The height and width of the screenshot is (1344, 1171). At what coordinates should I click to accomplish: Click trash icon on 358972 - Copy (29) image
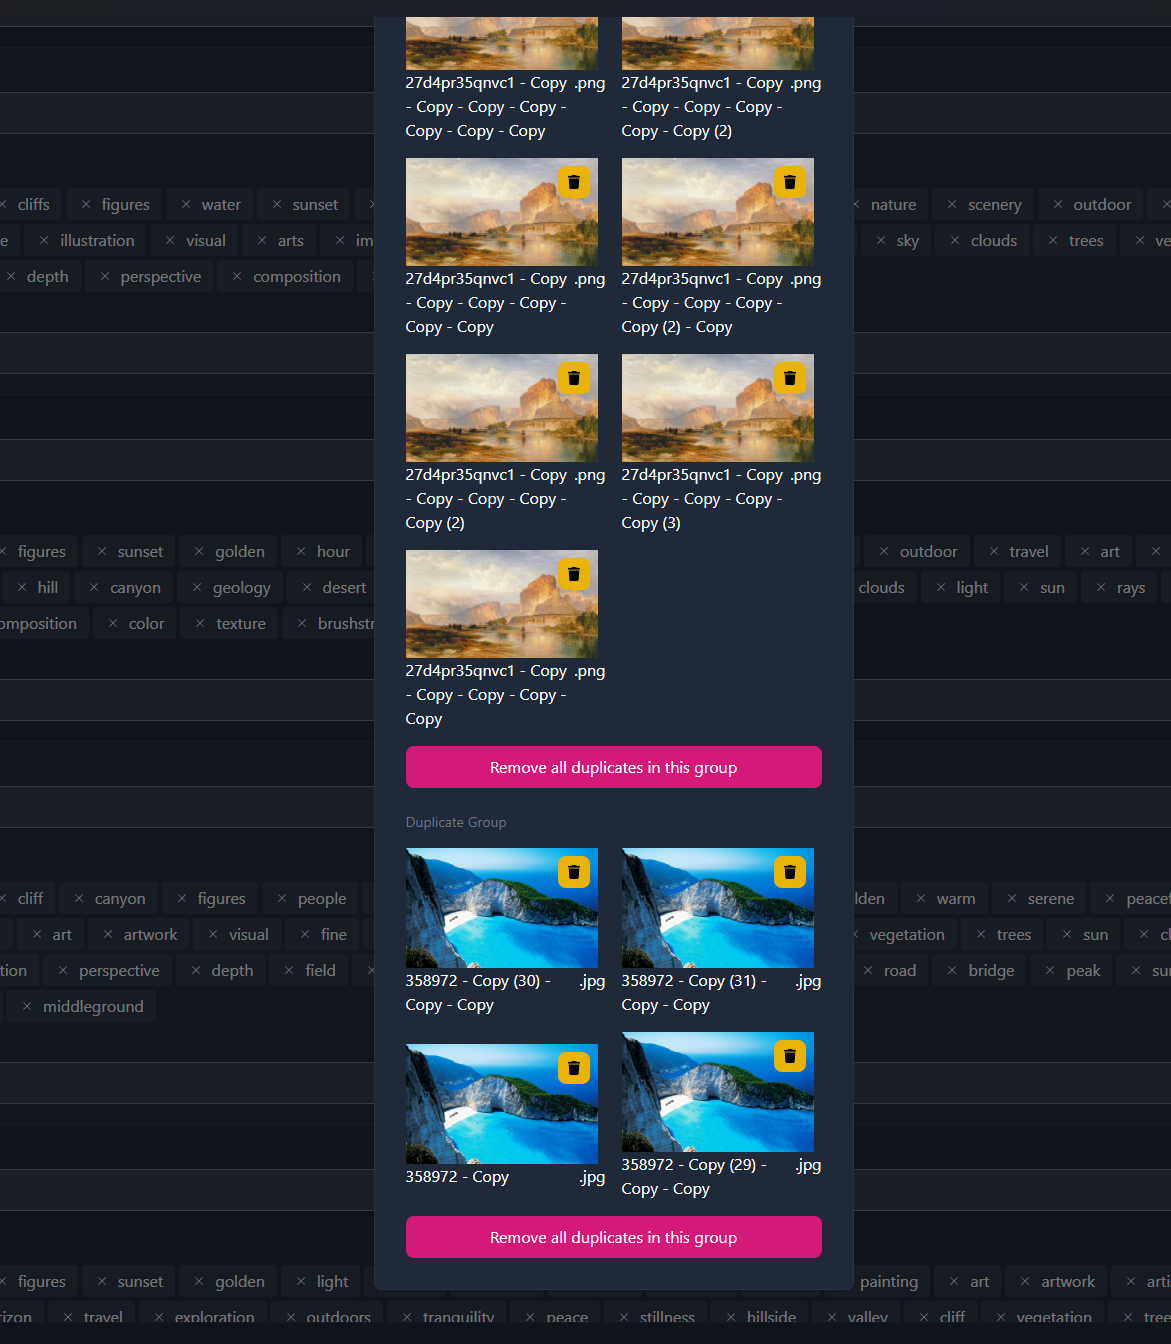pyautogui.click(x=790, y=1056)
